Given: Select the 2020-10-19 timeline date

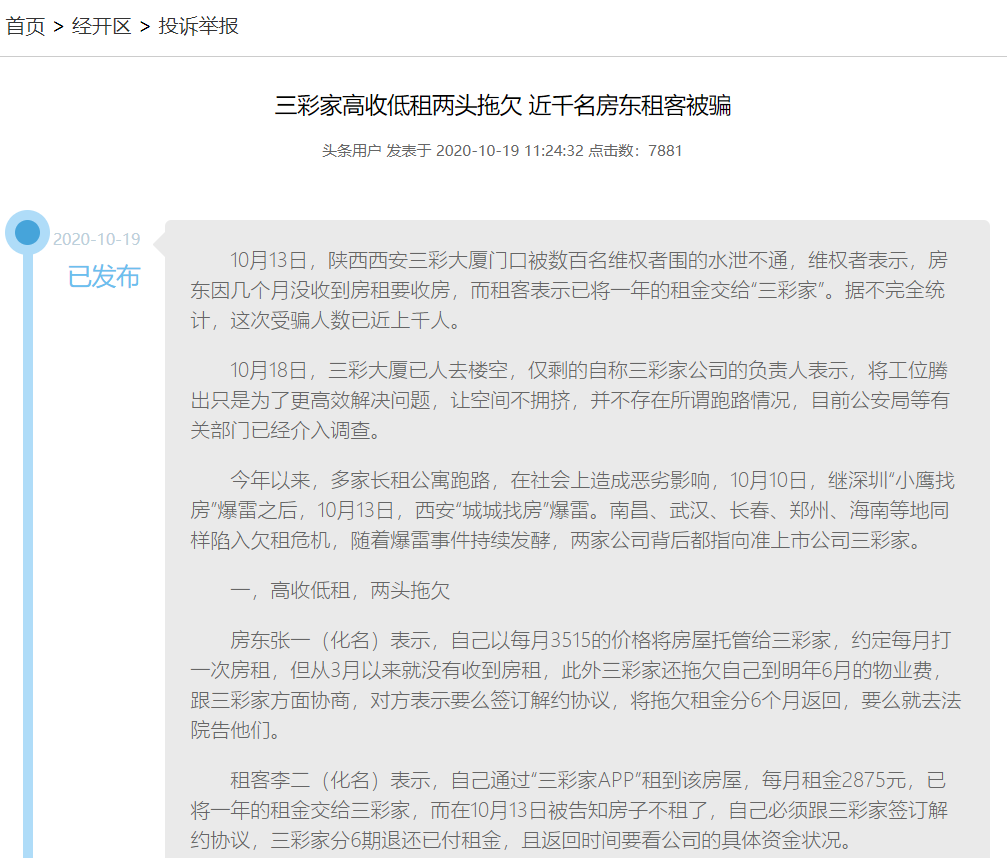Looking at the screenshot, I should (96, 240).
